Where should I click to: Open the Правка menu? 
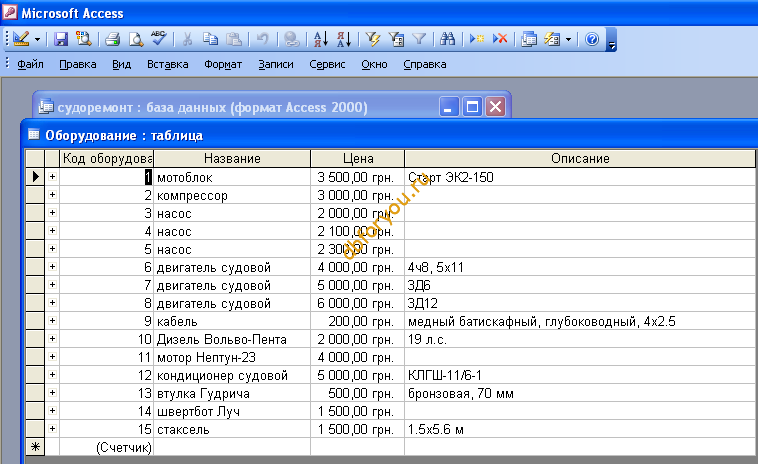[x=78, y=64]
